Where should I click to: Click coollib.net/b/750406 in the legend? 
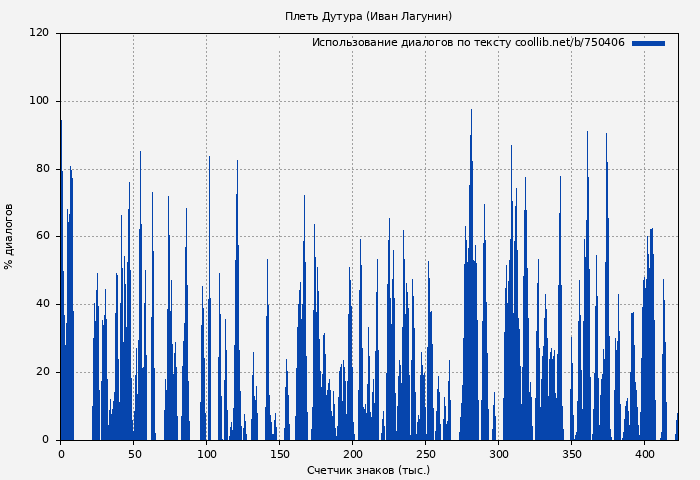click(569, 43)
